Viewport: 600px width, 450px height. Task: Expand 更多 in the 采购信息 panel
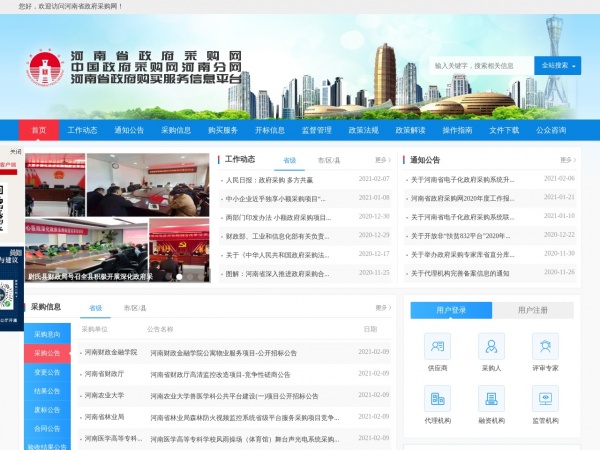(382, 308)
